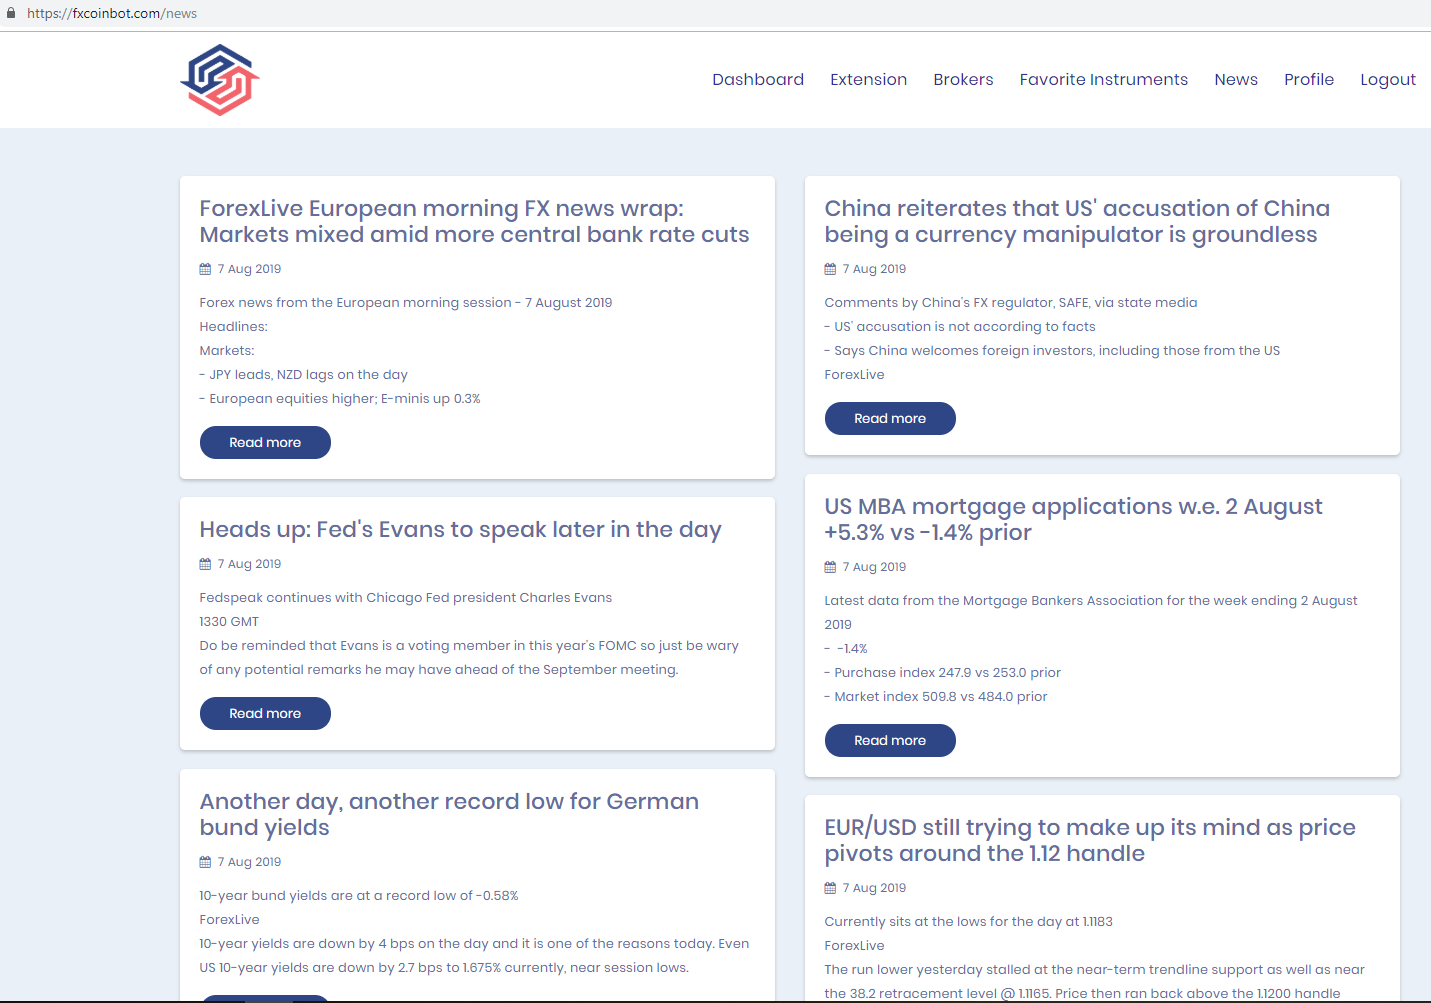Open headline 'US MBA mortgage applications w.e. 2 August'

point(1073,519)
